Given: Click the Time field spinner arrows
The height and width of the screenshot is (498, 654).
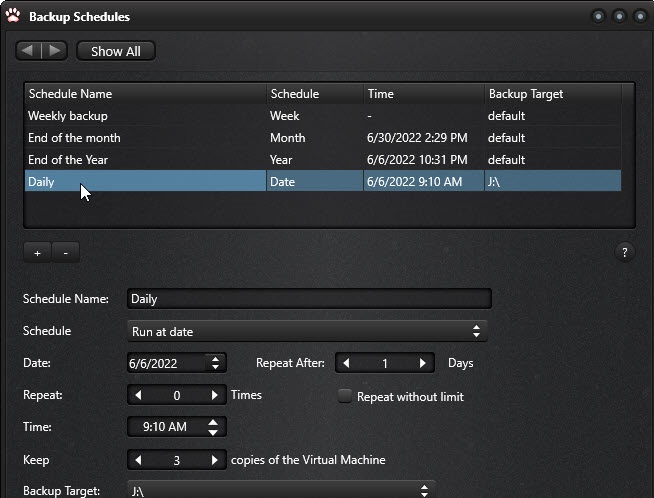Looking at the screenshot, I should (213, 427).
